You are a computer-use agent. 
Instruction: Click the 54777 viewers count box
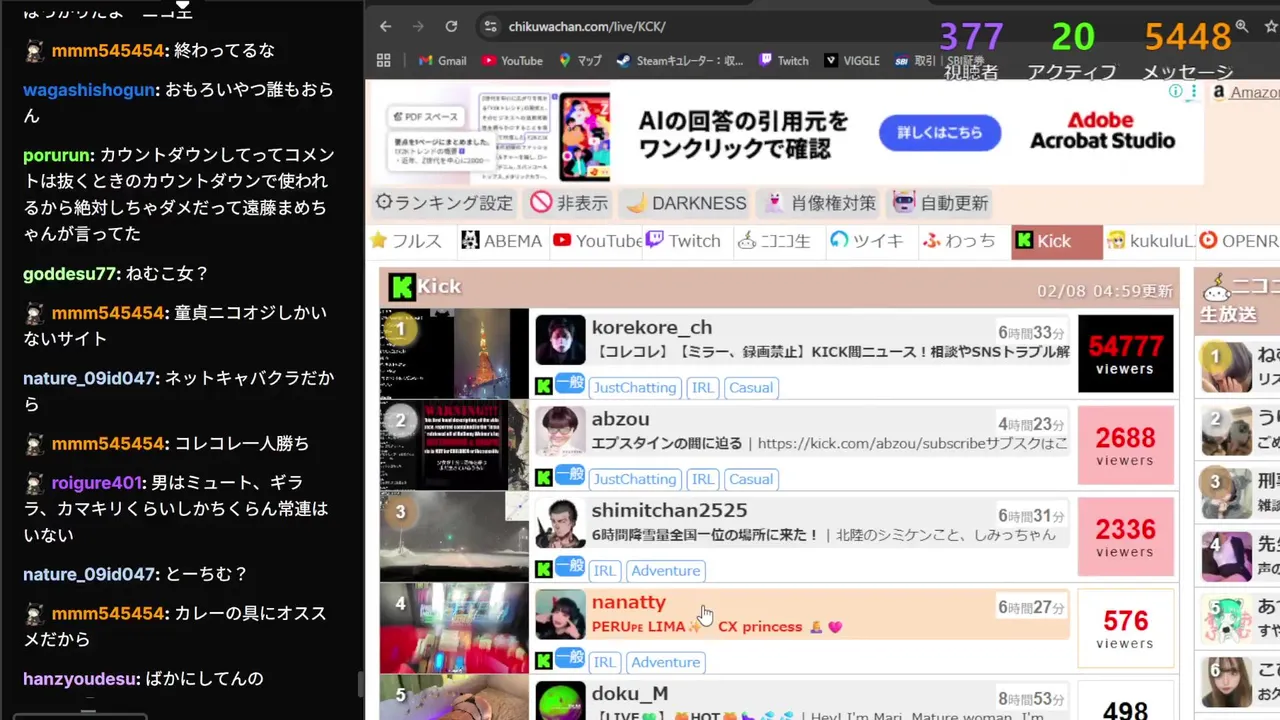[x=1125, y=353]
